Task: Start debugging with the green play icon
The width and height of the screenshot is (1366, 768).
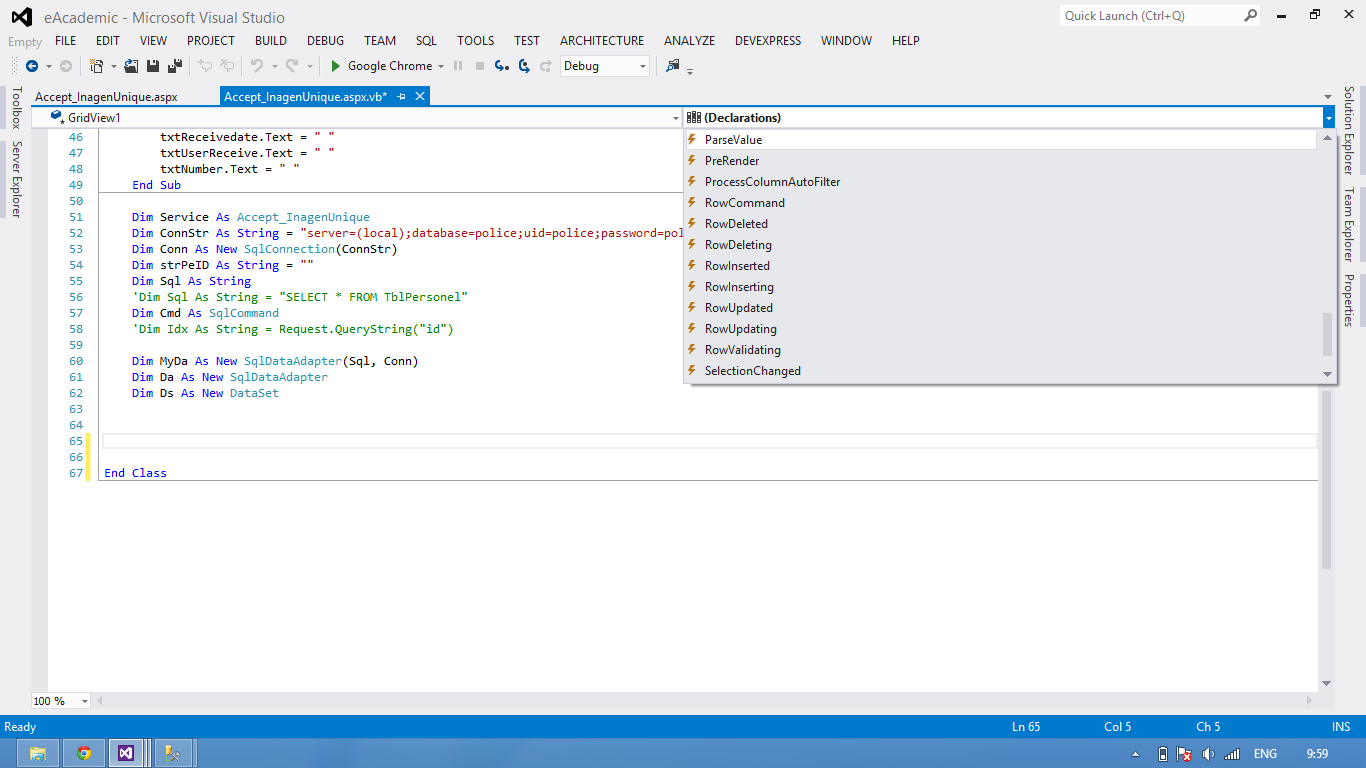Action: pyautogui.click(x=336, y=66)
